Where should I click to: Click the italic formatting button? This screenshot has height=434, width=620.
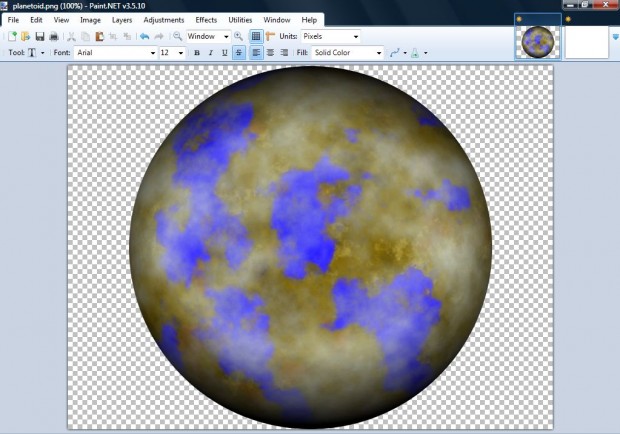pos(211,52)
